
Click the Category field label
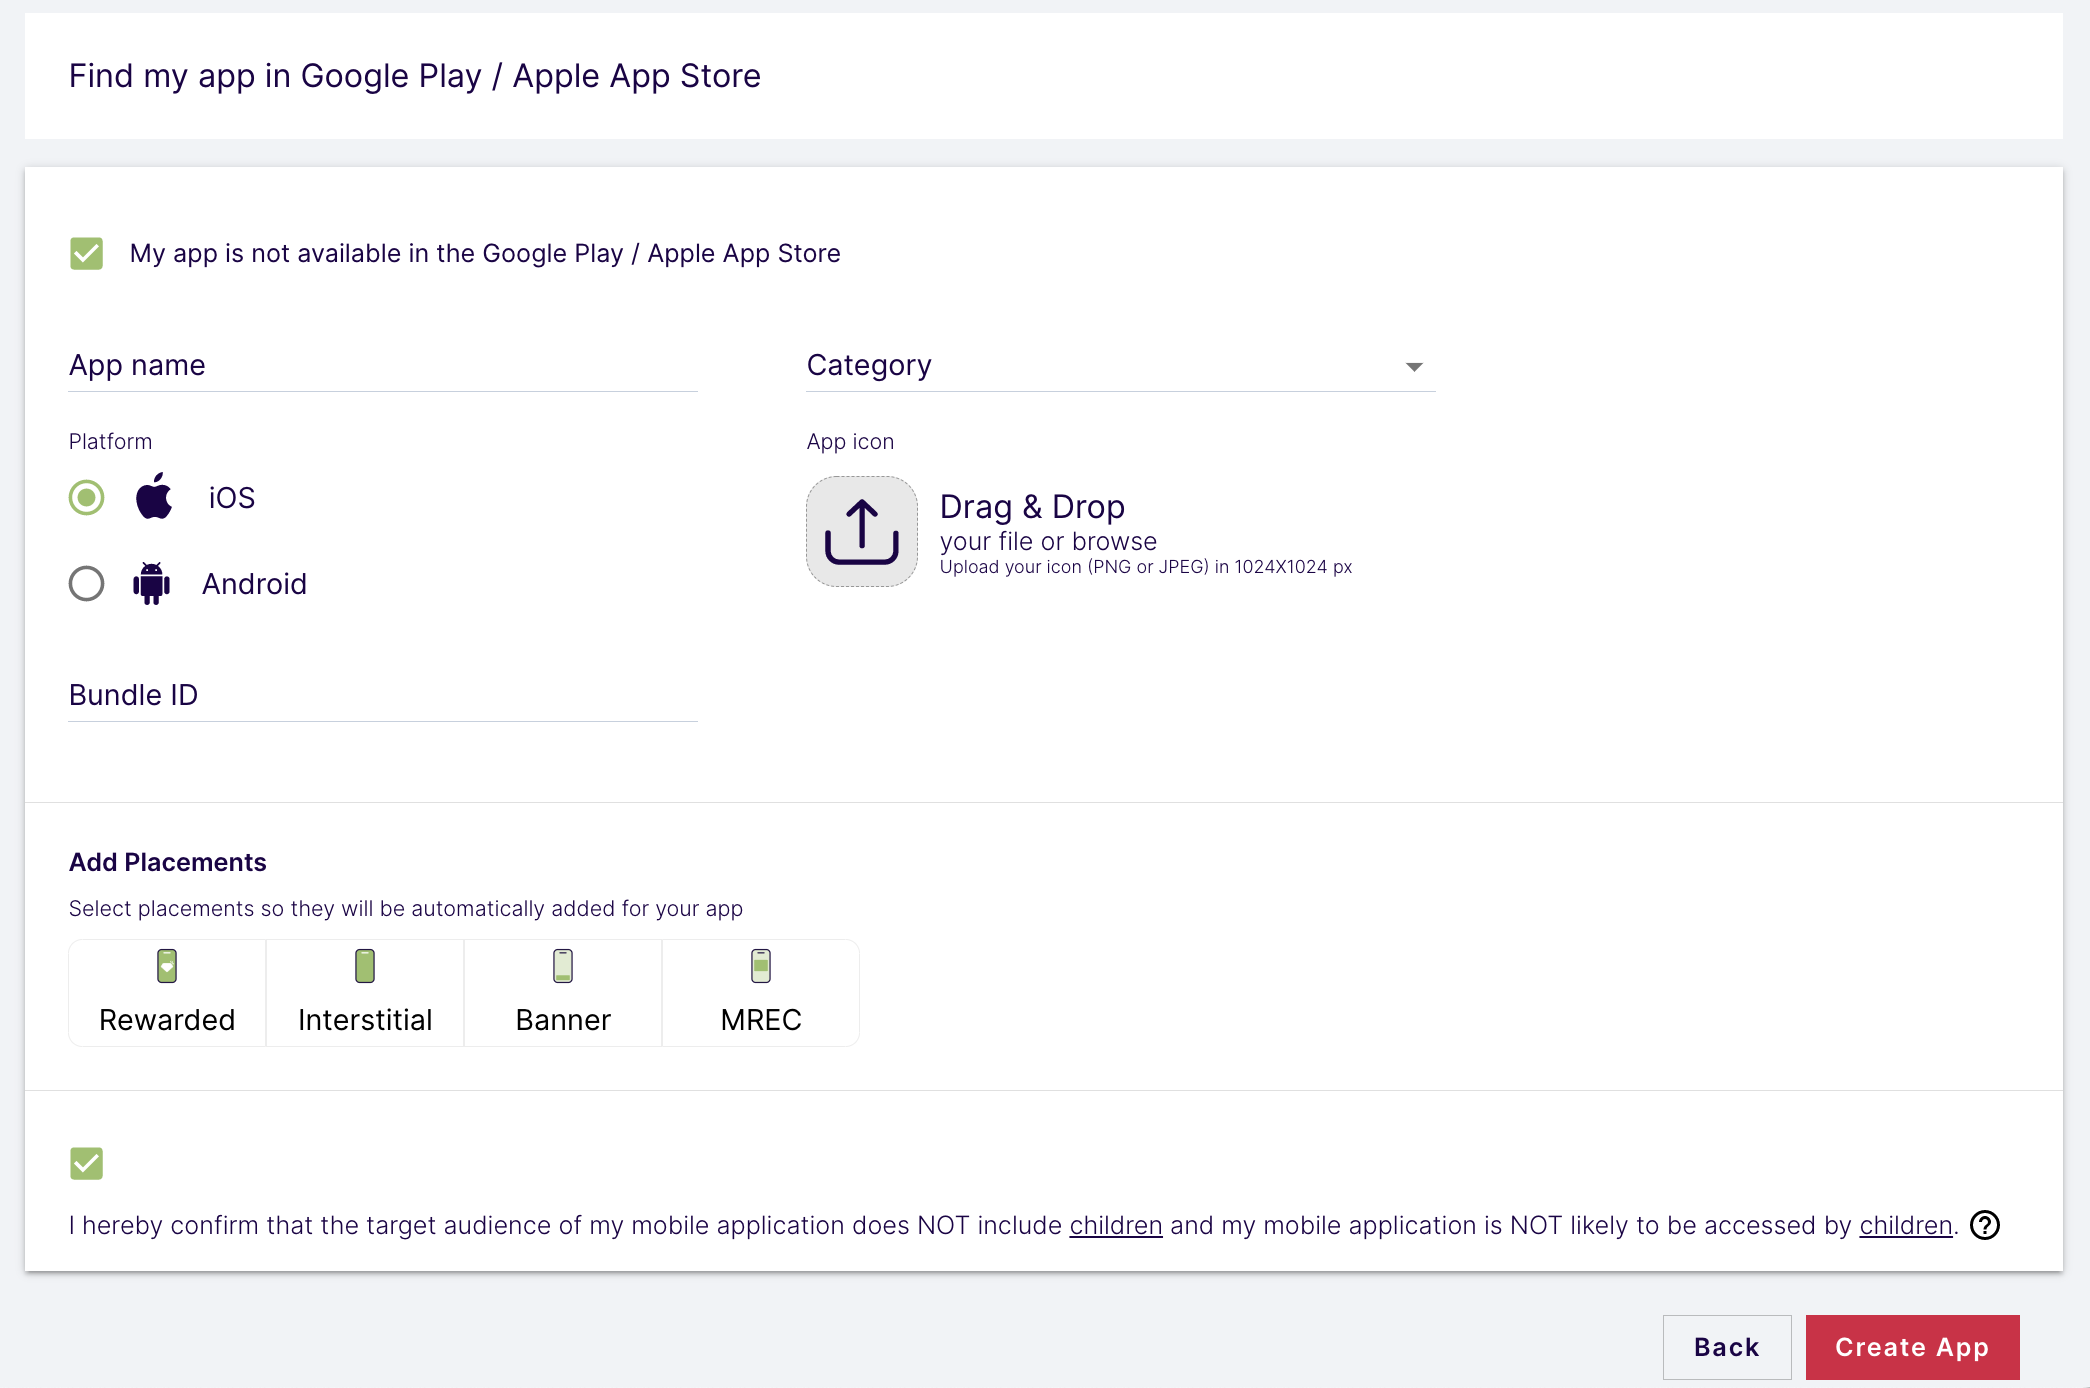click(868, 365)
